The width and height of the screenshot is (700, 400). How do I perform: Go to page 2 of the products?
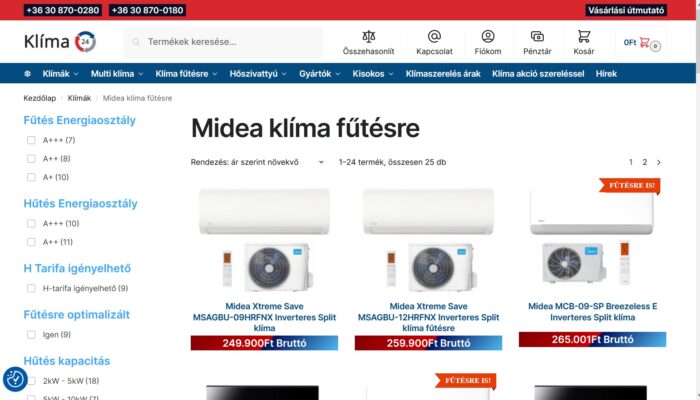point(644,162)
